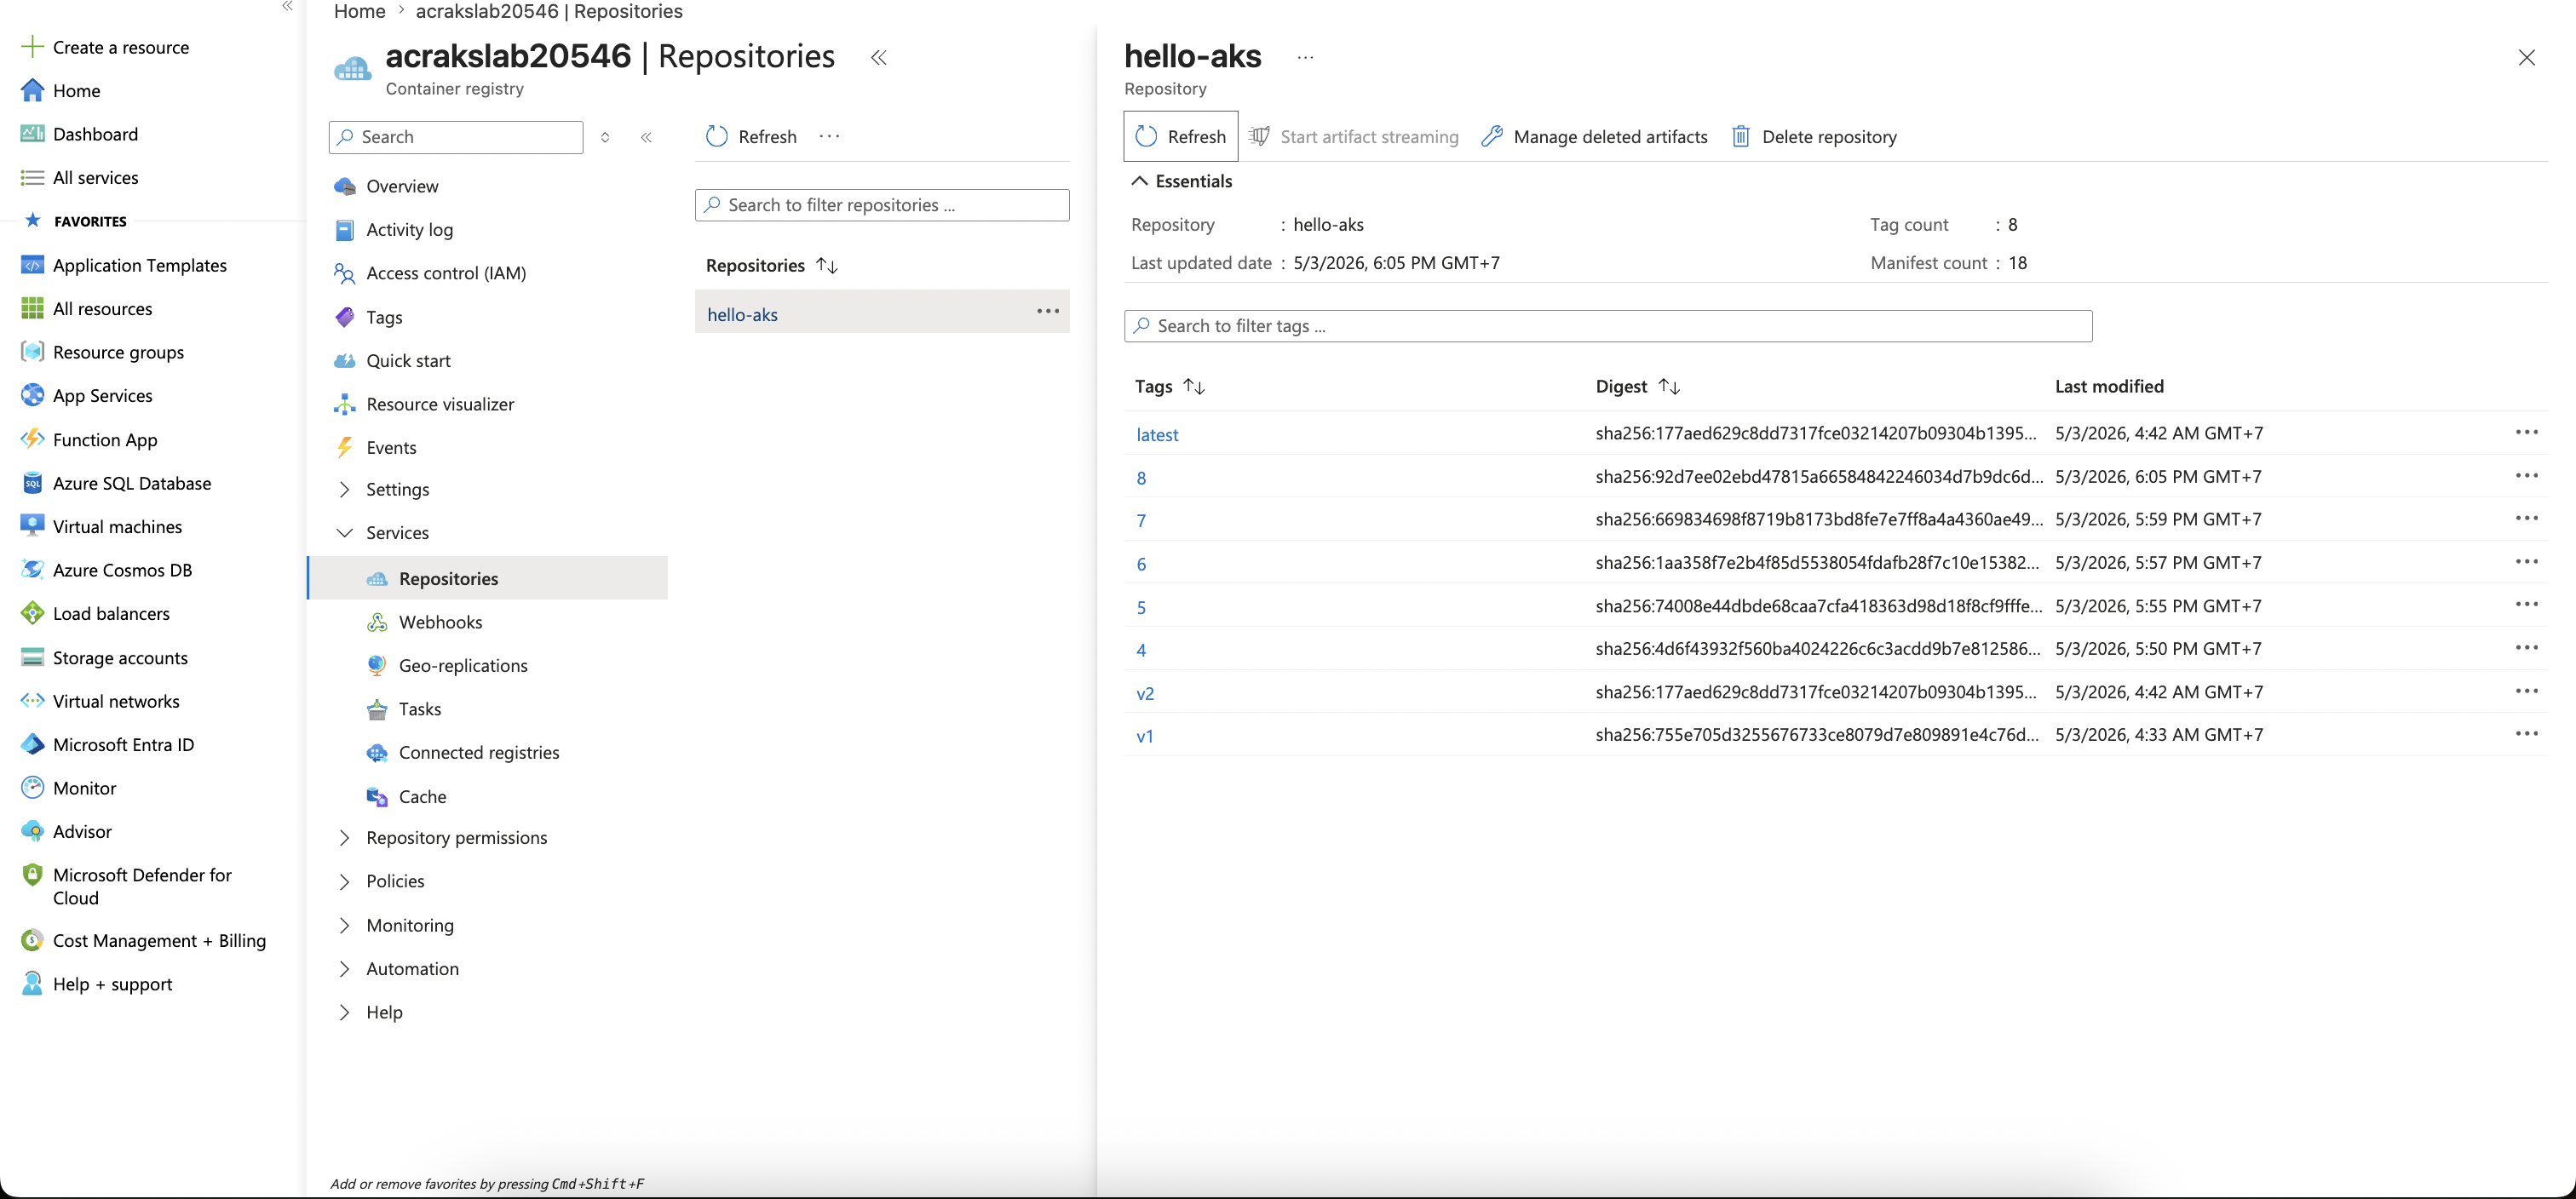Image resolution: width=2576 pixels, height=1199 pixels.
Task: Open tag 8 link
Action: pos(1141,478)
